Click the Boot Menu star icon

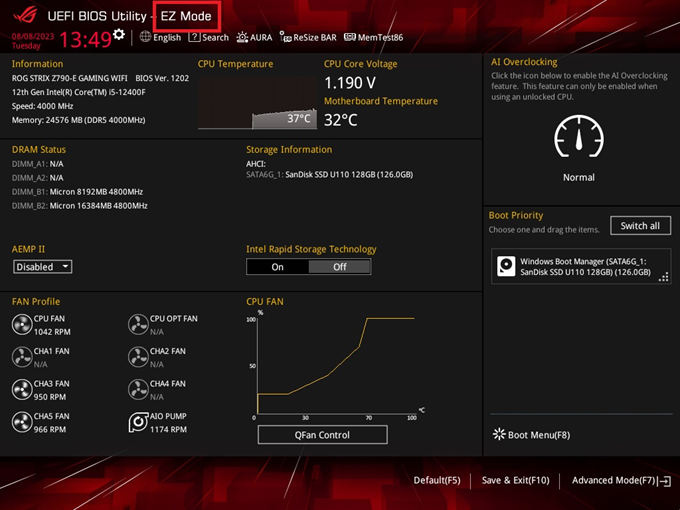[x=499, y=434]
